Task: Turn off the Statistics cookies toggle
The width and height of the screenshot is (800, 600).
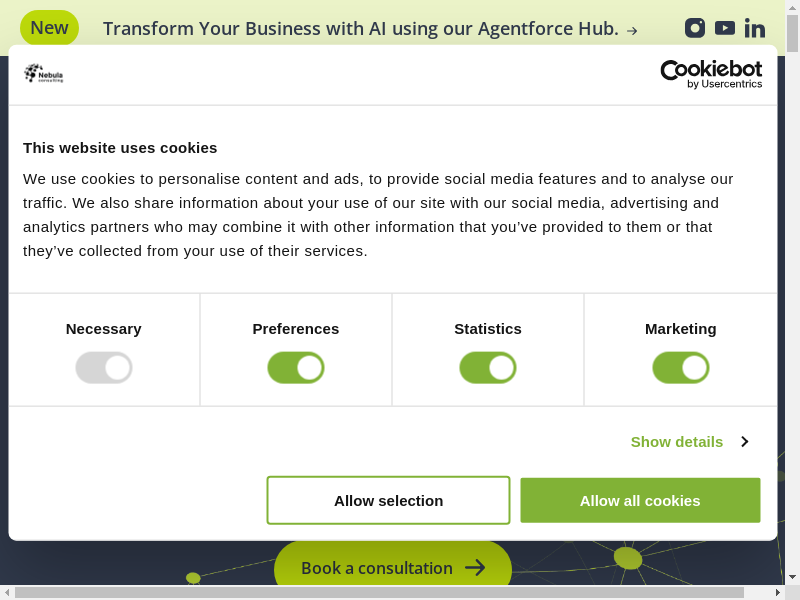Action: tap(488, 368)
